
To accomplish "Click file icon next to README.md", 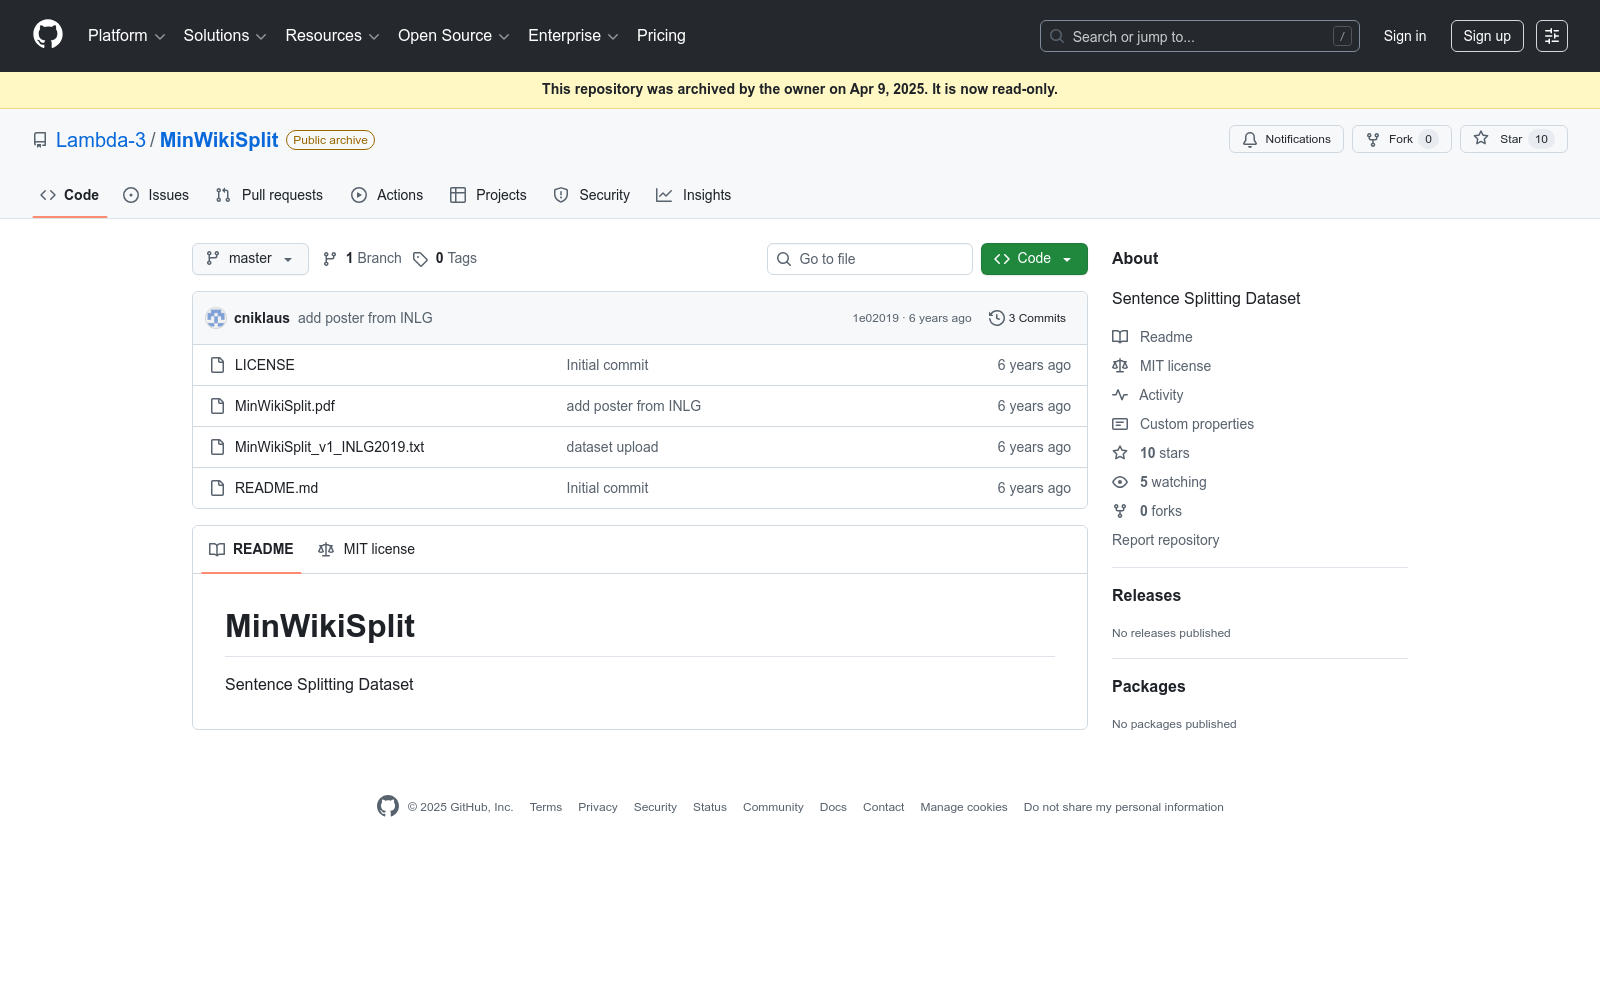I will (x=217, y=488).
